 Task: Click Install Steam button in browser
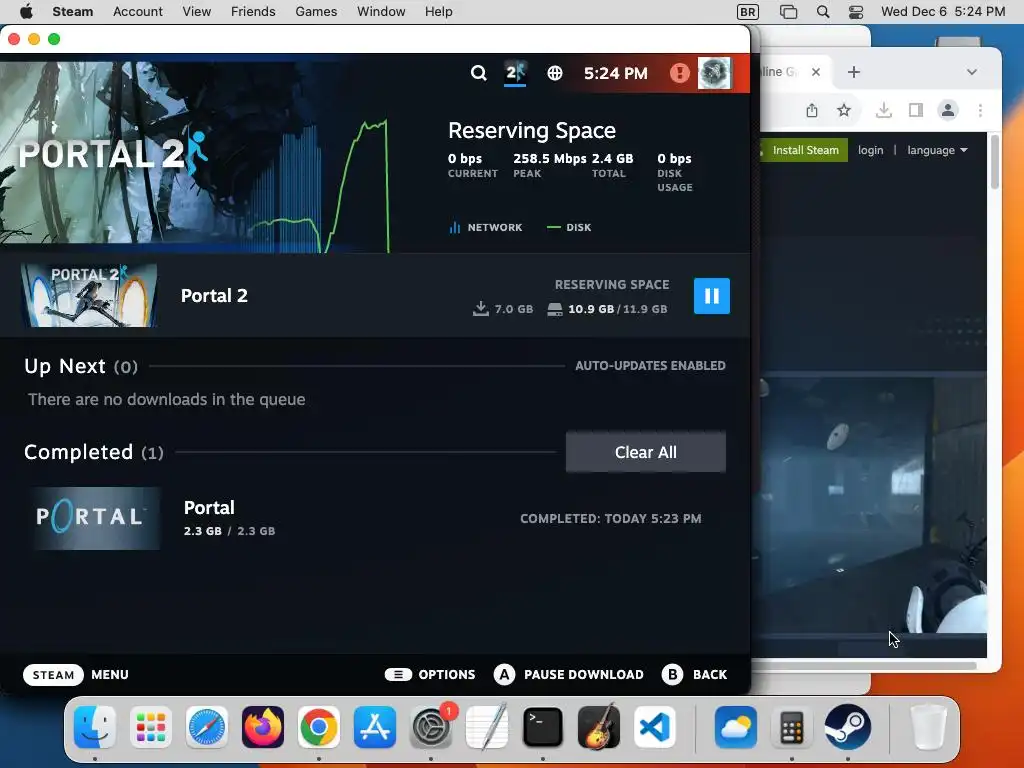(x=804, y=150)
